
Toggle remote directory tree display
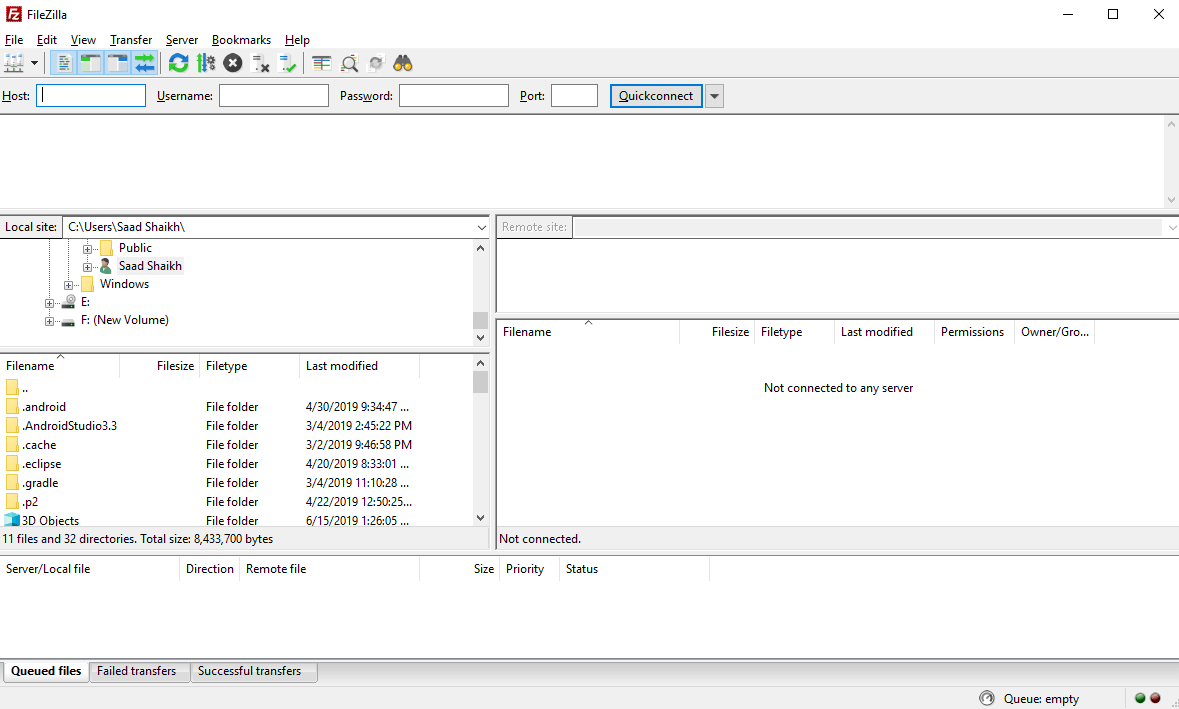click(x=118, y=63)
